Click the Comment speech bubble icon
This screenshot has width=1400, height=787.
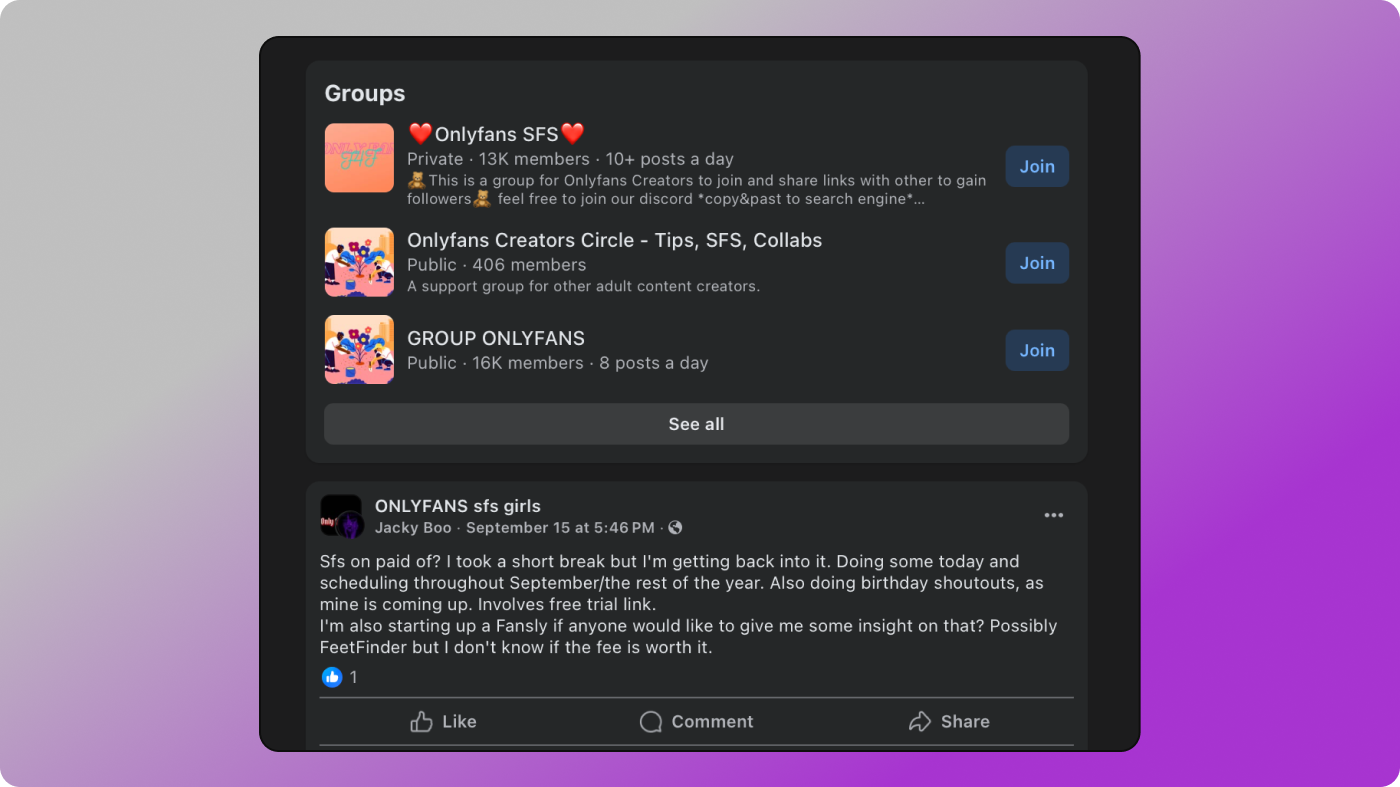coord(651,722)
